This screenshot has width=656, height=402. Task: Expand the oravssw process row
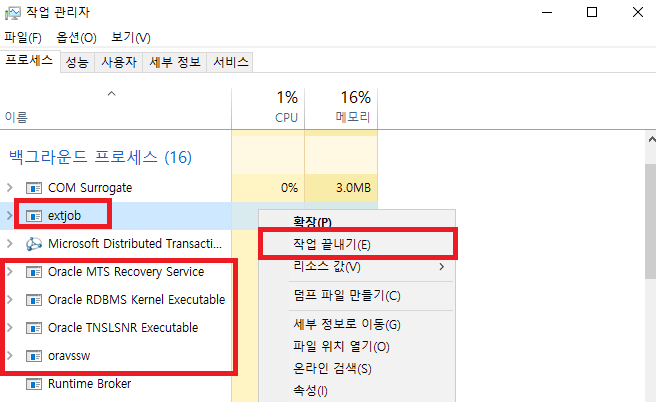pyautogui.click(x=10, y=356)
